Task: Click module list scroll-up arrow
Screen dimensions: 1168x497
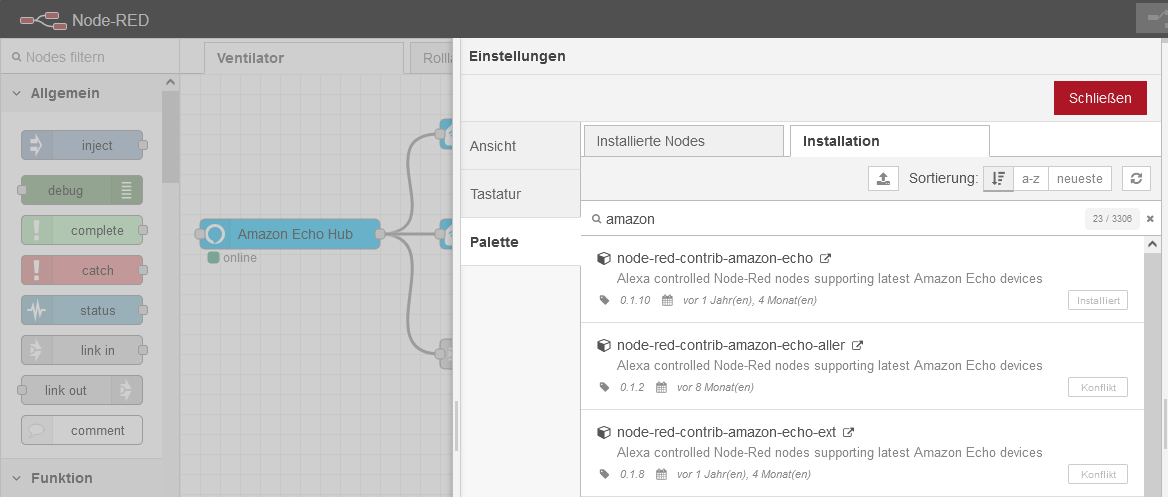Action: click(1152, 244)
